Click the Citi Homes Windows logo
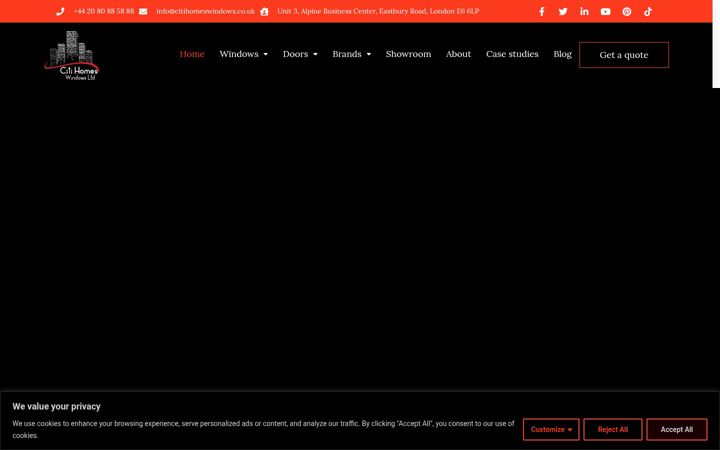The width and height of the screenshot is (720, 450). [71, 56]
